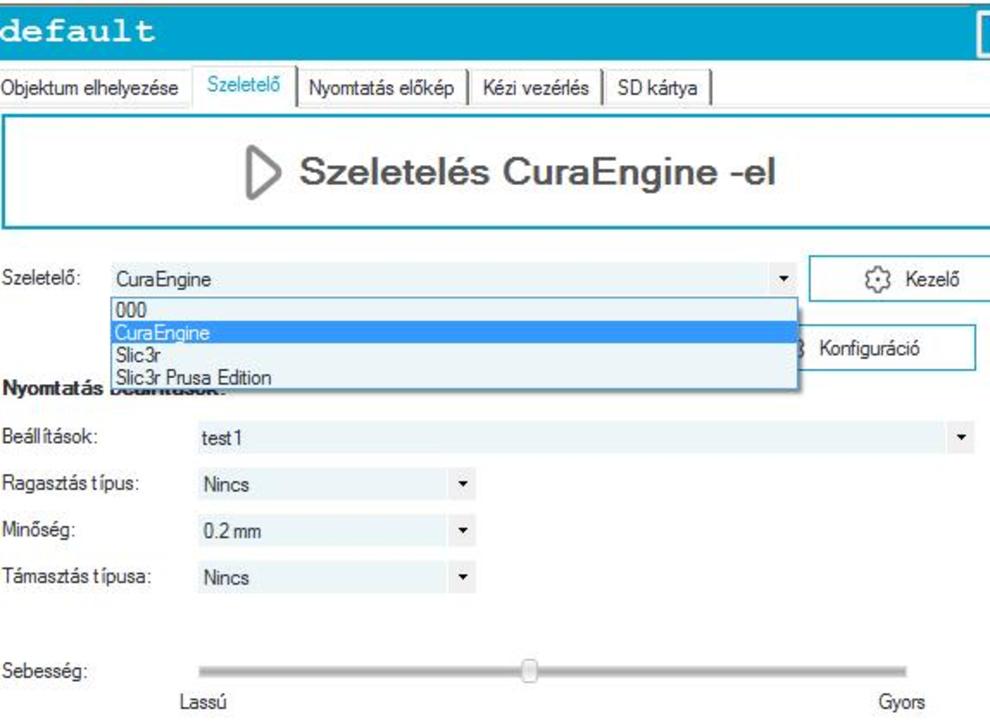Open the Nyomtatás előkép tab
Image resolution: width=990 pixels, height=721 pixels.
381,88
